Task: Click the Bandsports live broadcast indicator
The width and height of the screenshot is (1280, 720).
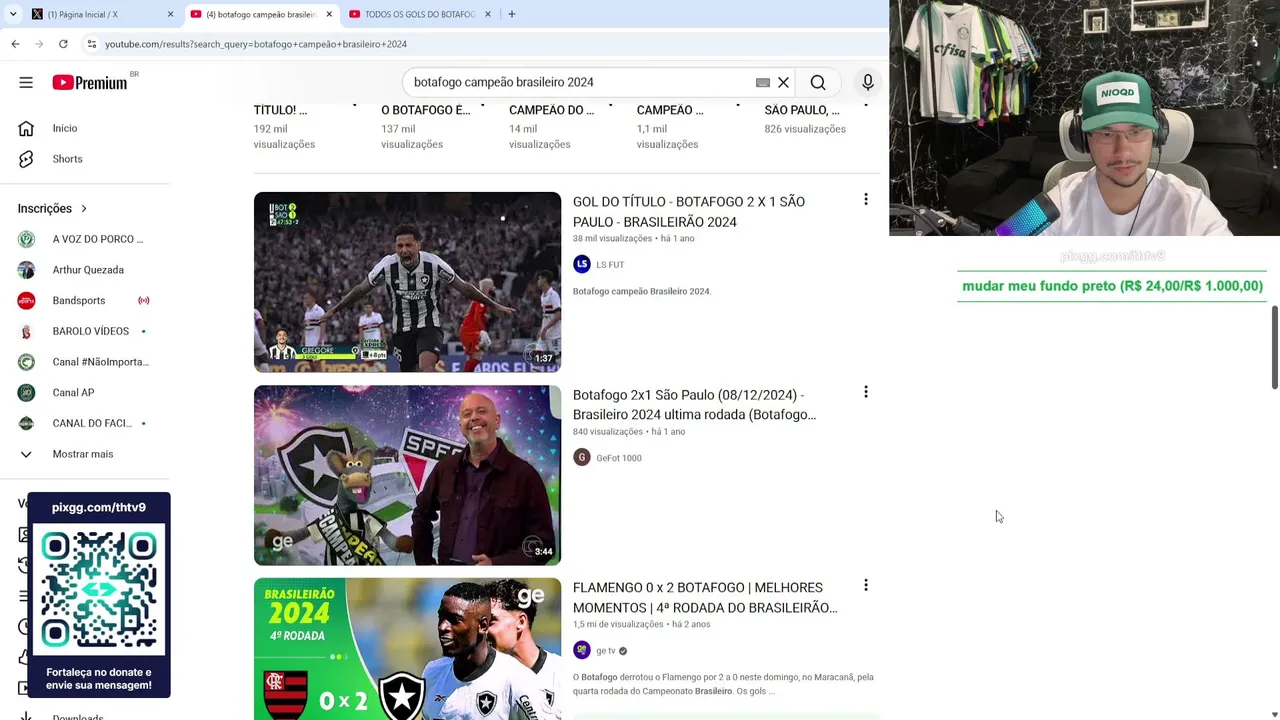Action: [x=143, y=300]
